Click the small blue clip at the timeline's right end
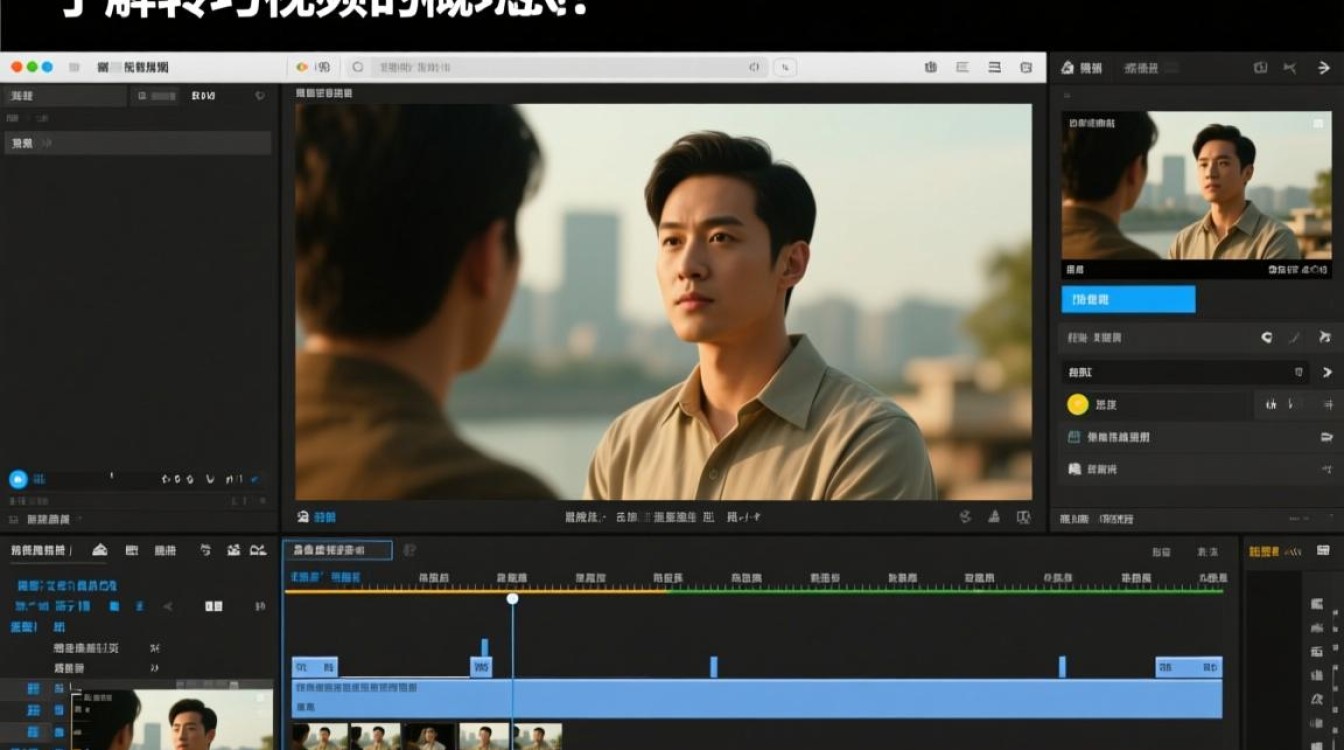This screenshot has height=750, width=1344. coord(1189,667)
